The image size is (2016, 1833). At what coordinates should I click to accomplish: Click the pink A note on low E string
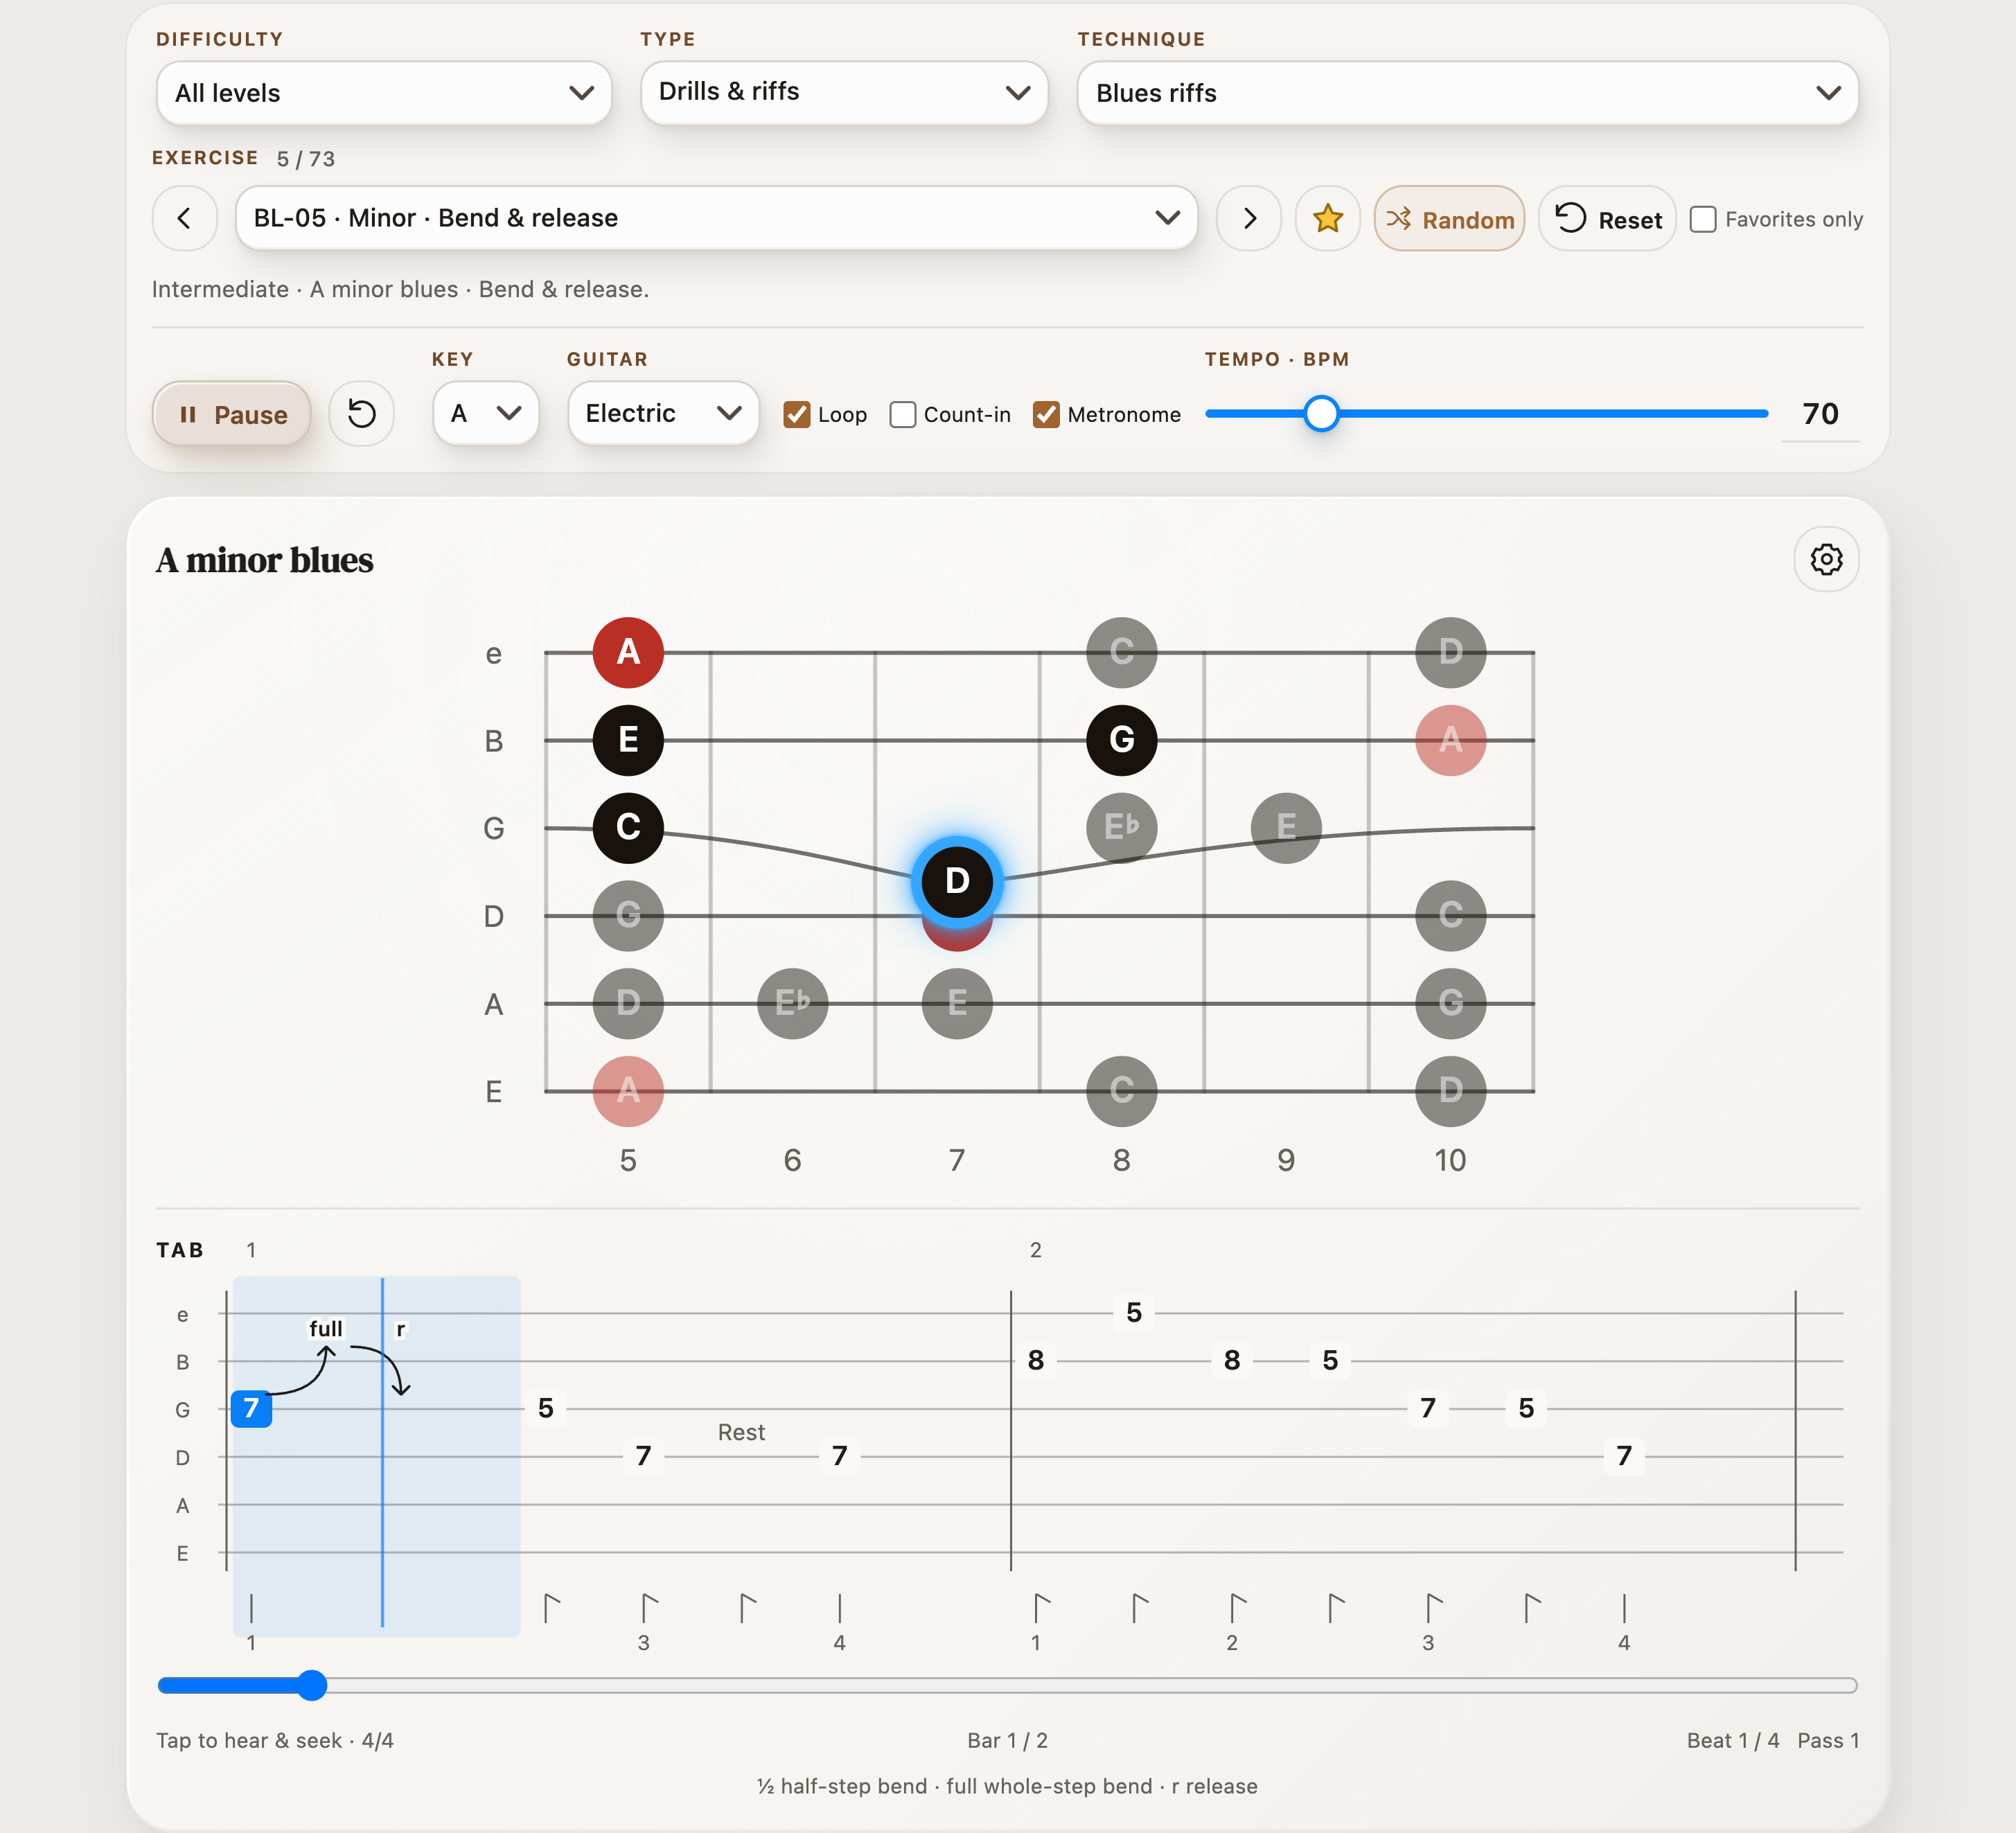point(628,1091)
